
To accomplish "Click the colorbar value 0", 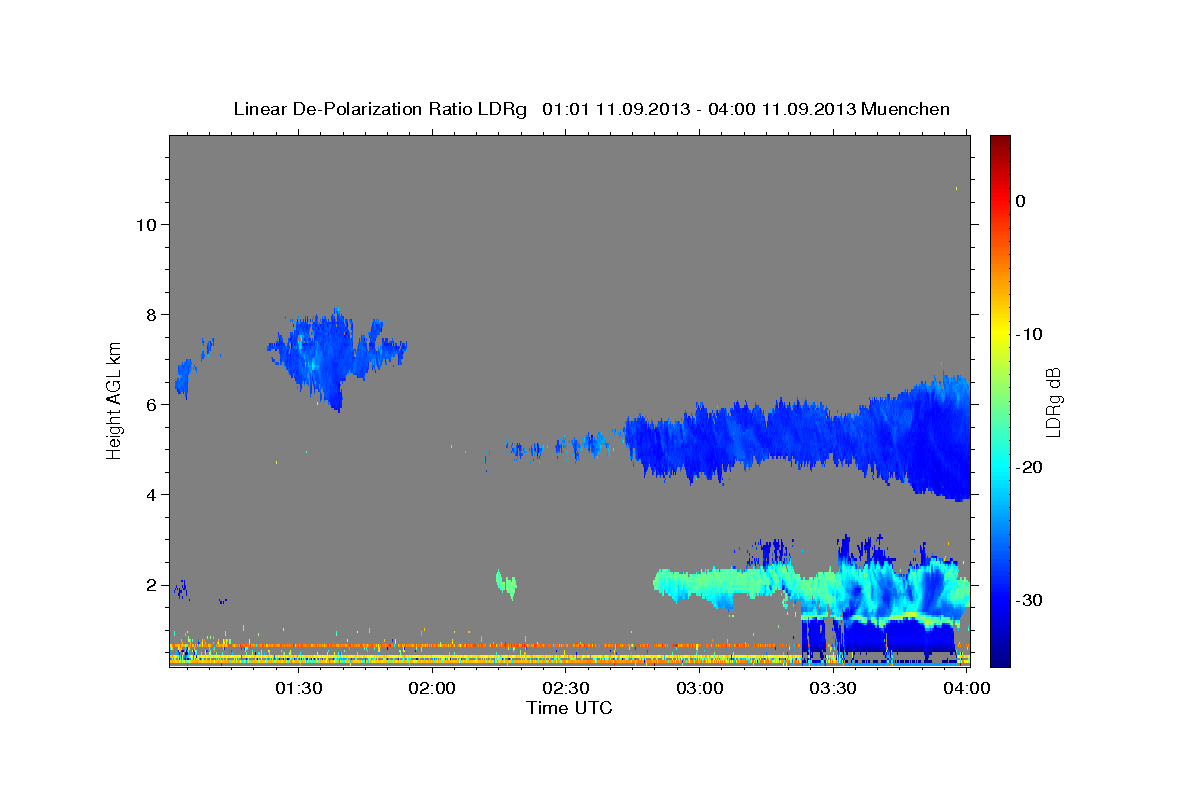I will [1021, 201].
